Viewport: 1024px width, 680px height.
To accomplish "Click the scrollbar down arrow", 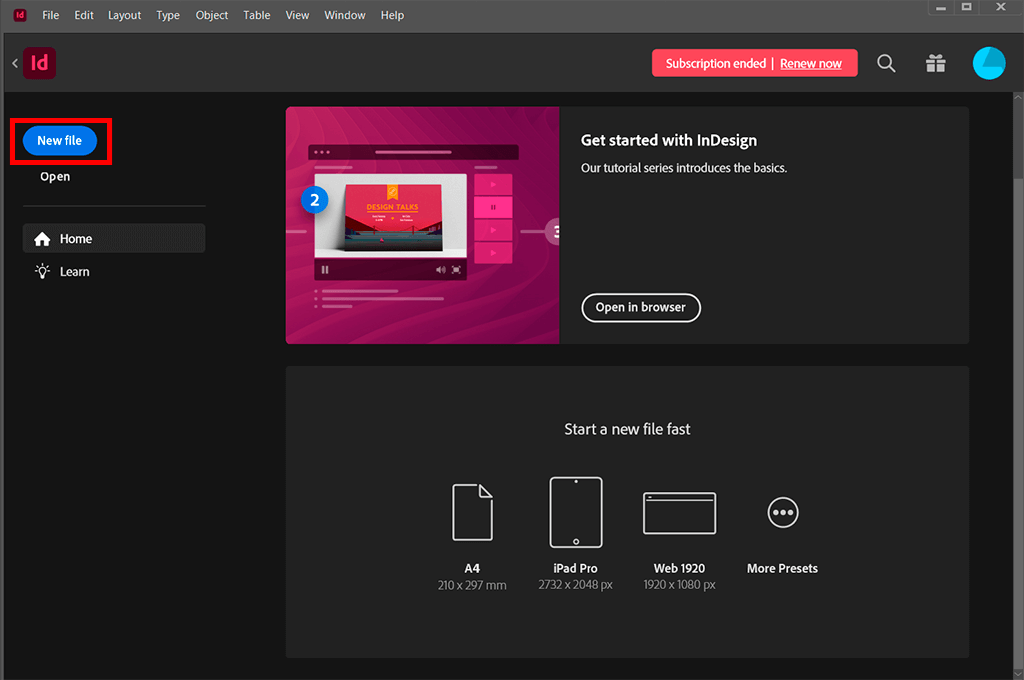I will (x=1018, y=673).
